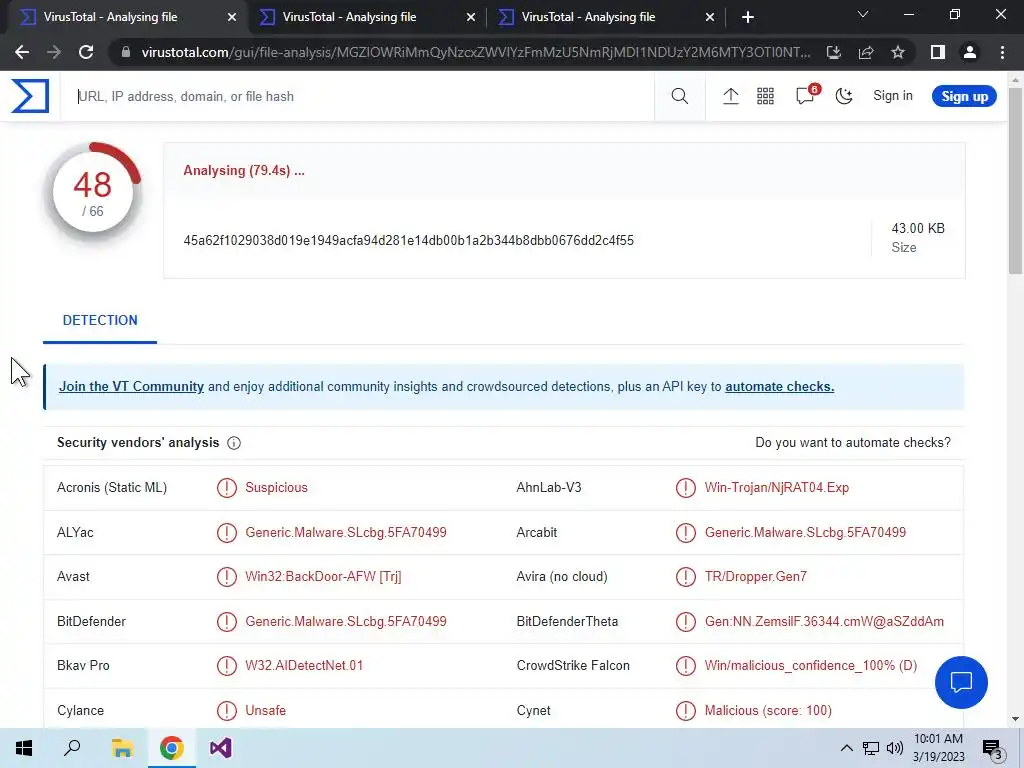Image resolution: width=1024 pixels, height=768 pixels.
Task: Click Avast Win32:BackDoor-AFW result
Action: point(323,577)
